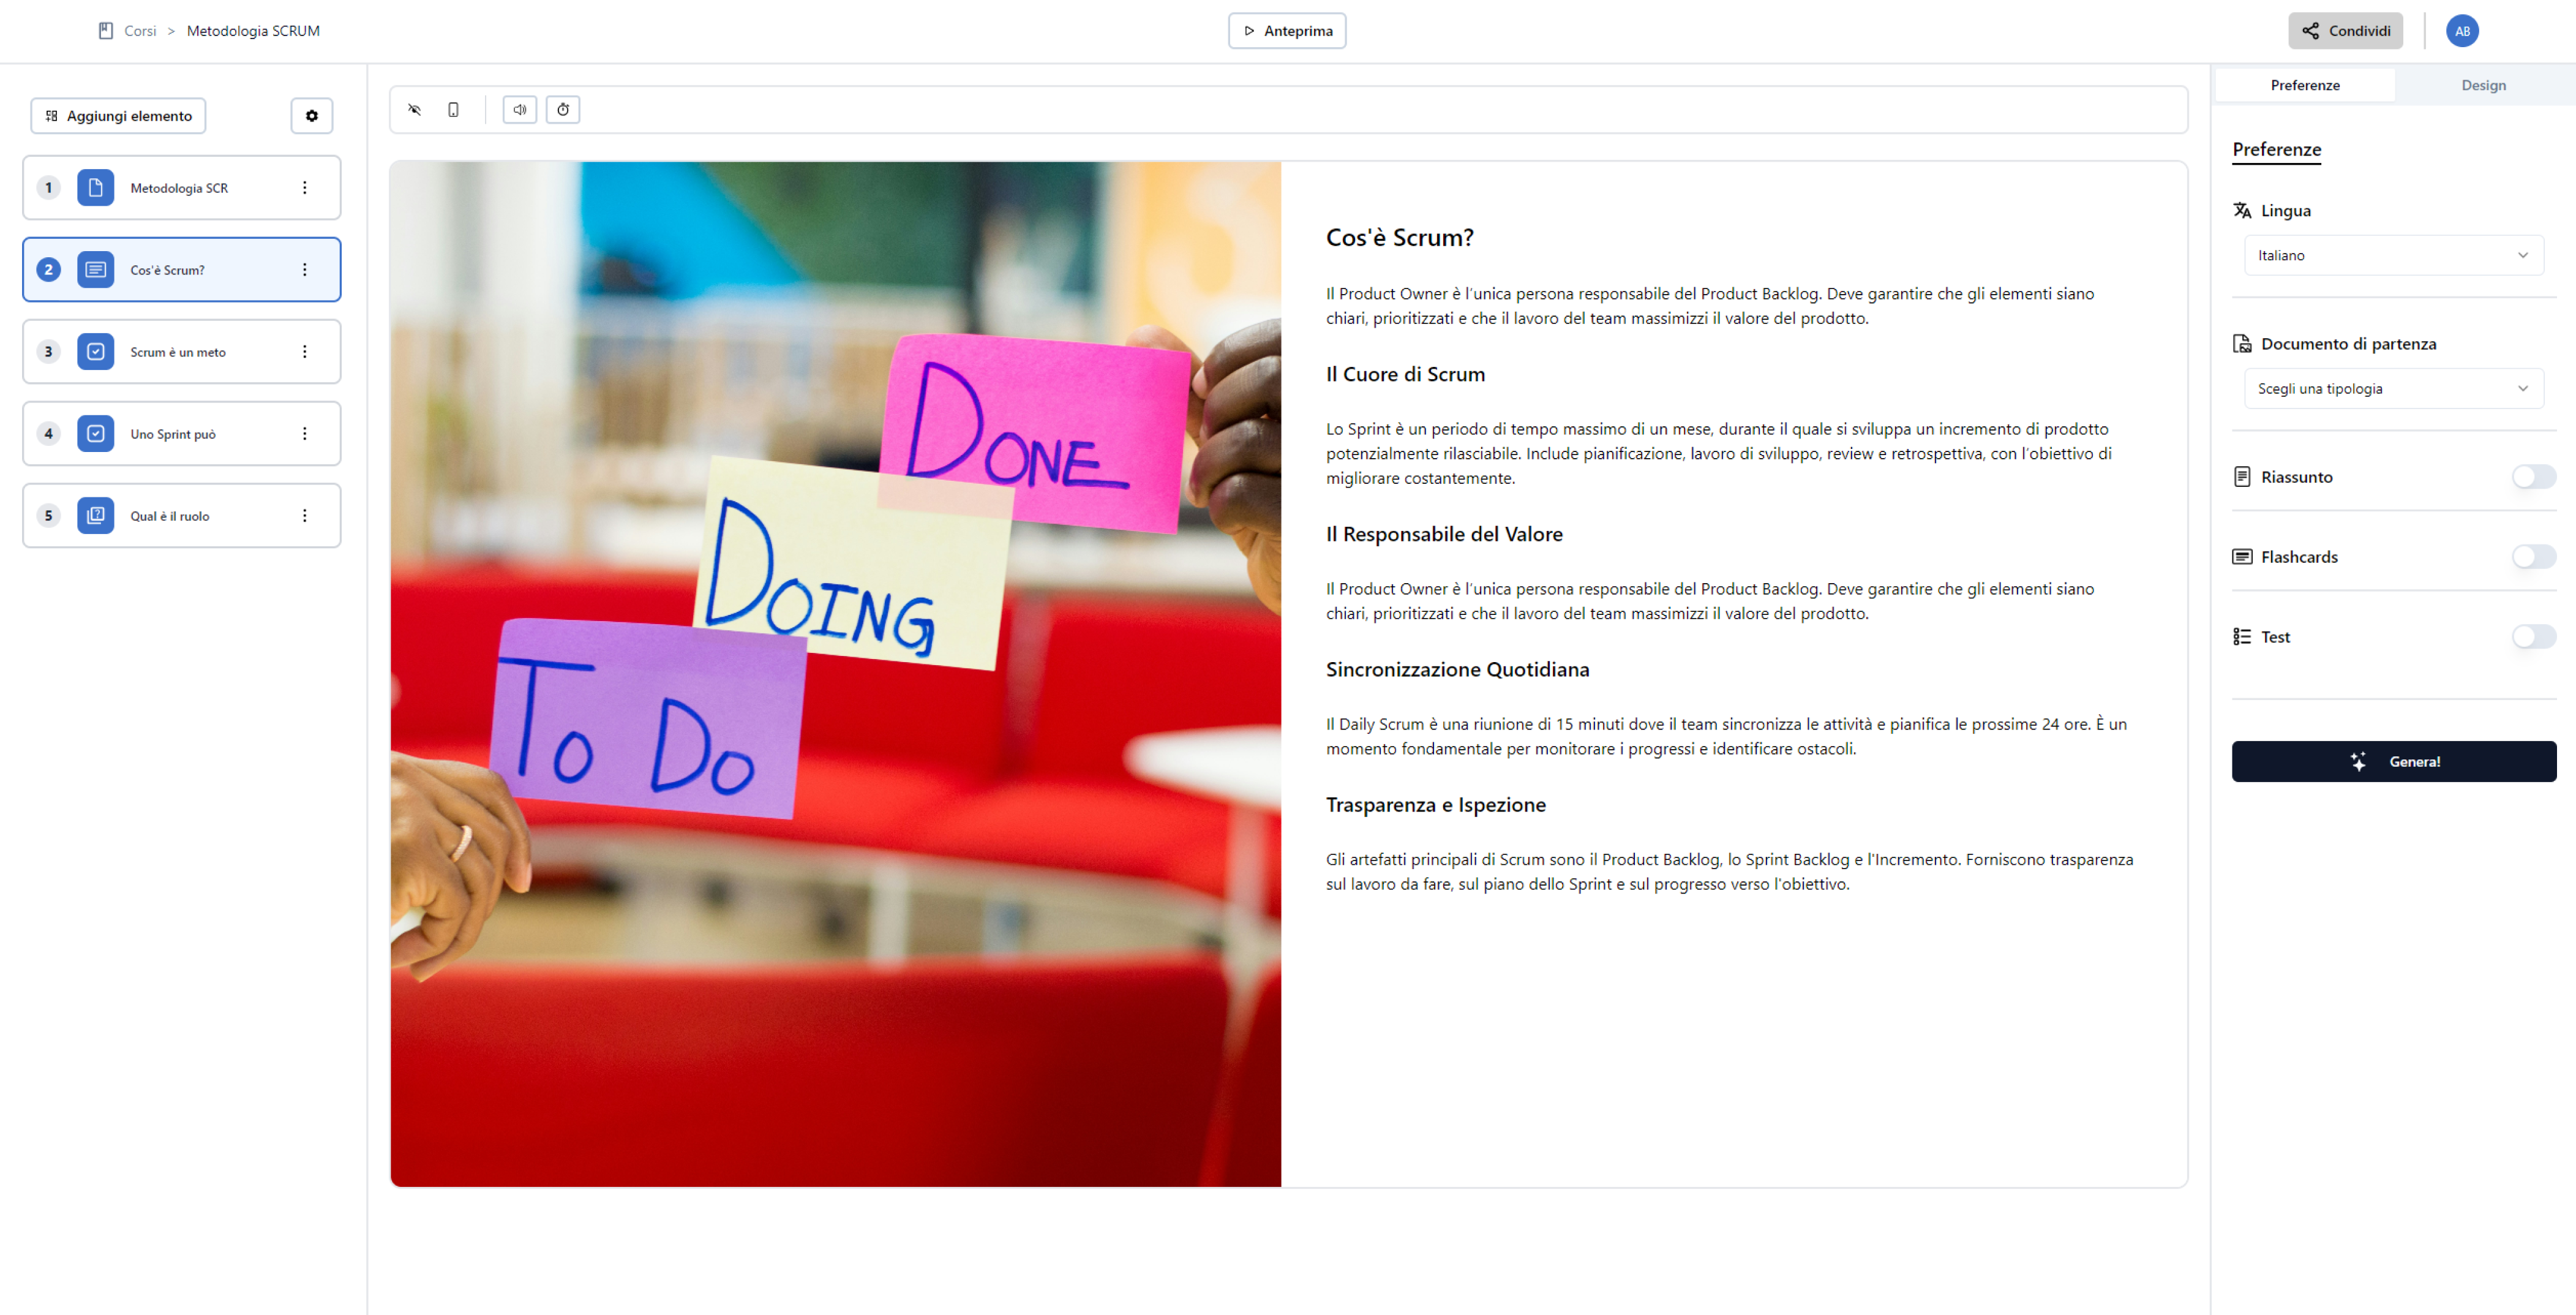Click the stopwatch timer icon in toolbar
The width and height of the screenshot is (2576, 1315).
563,110
